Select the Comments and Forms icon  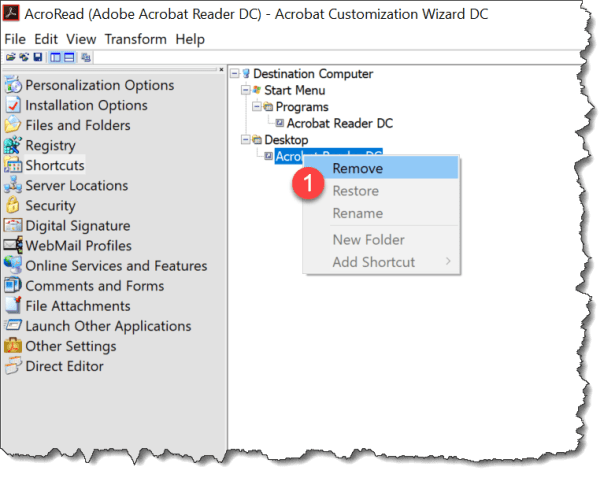[x=13, y=285]
